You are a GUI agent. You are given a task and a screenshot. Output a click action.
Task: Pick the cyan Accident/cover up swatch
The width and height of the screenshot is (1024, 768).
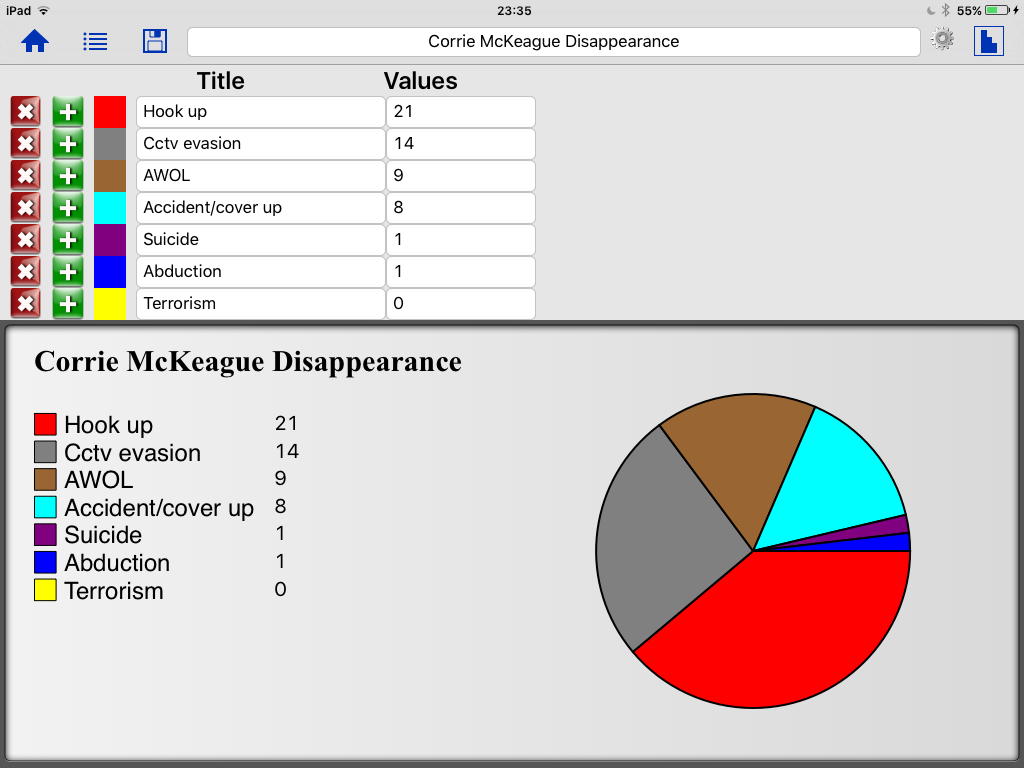pos(110,208)
